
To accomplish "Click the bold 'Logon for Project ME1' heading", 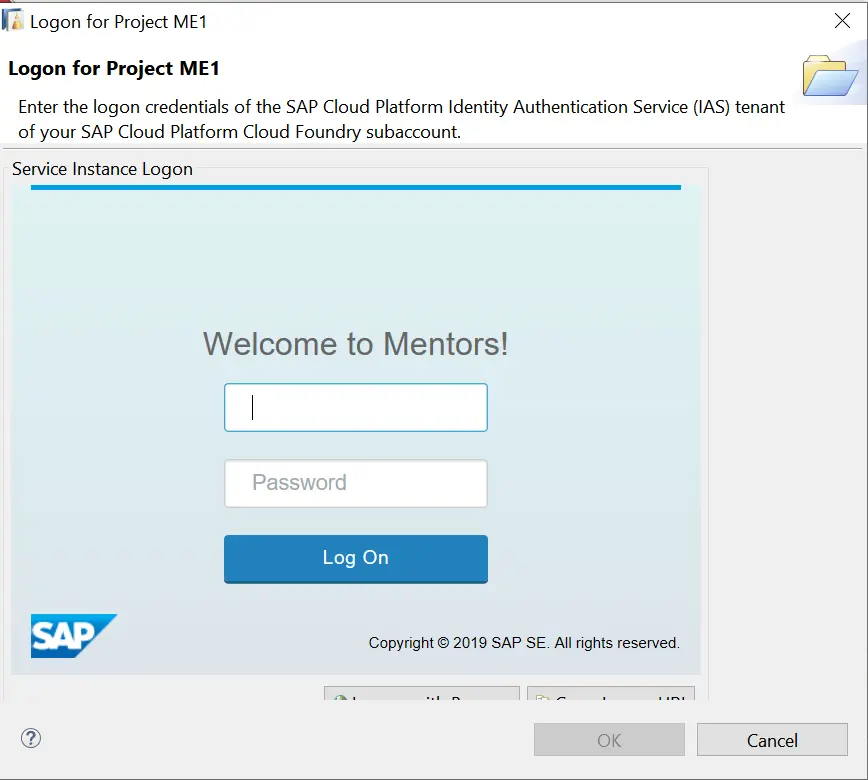I will [x=114, y=68].
